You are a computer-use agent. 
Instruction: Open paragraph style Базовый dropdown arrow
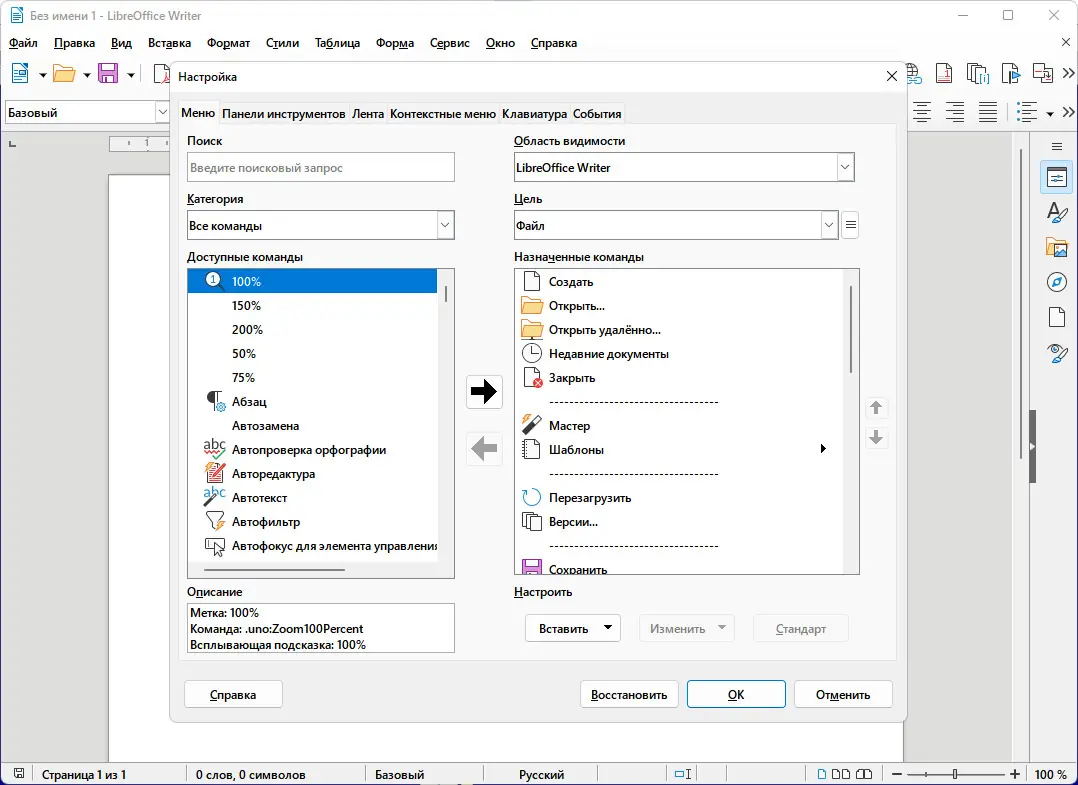click(x=162, y=112)
